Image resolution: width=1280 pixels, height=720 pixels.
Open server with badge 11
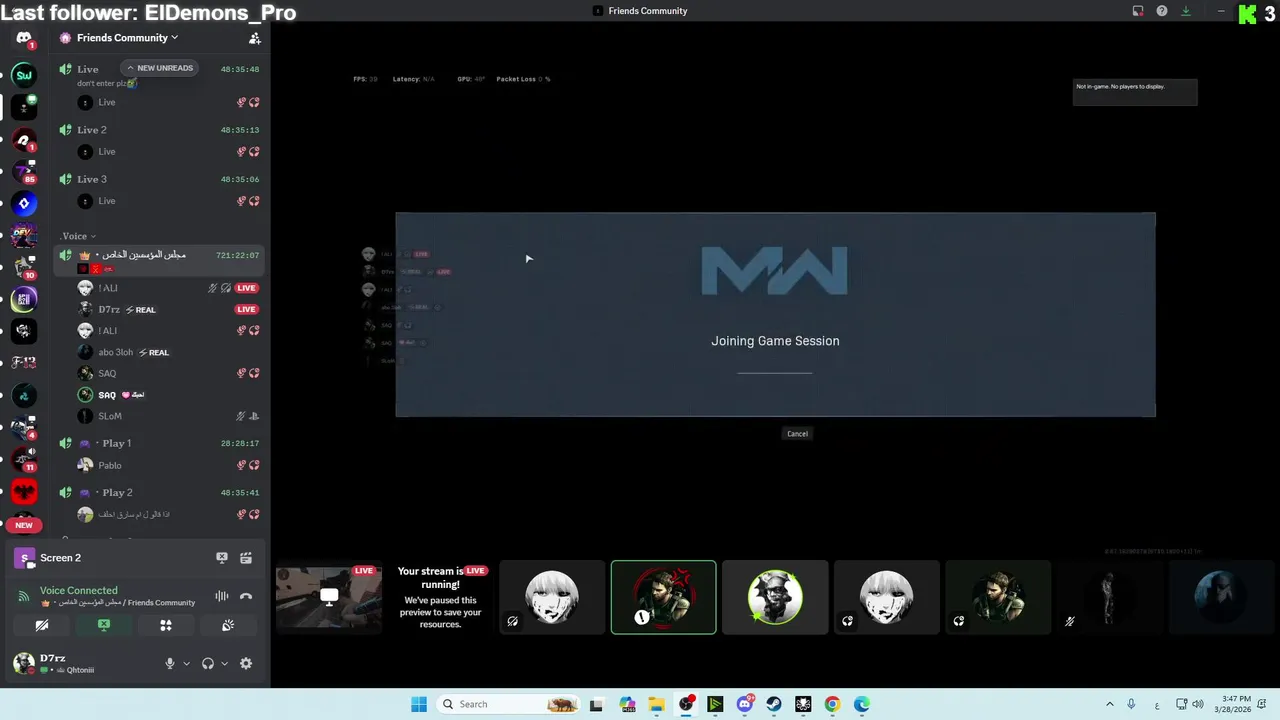click(x=24, y=459)
